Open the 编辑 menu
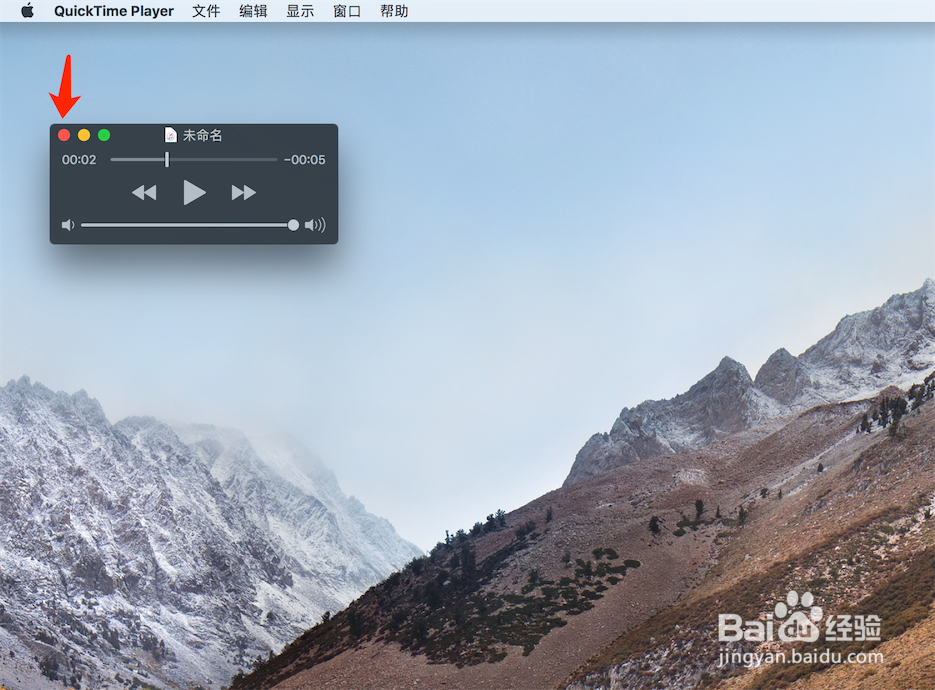935x690 pixels. click(x=253, y=11)
